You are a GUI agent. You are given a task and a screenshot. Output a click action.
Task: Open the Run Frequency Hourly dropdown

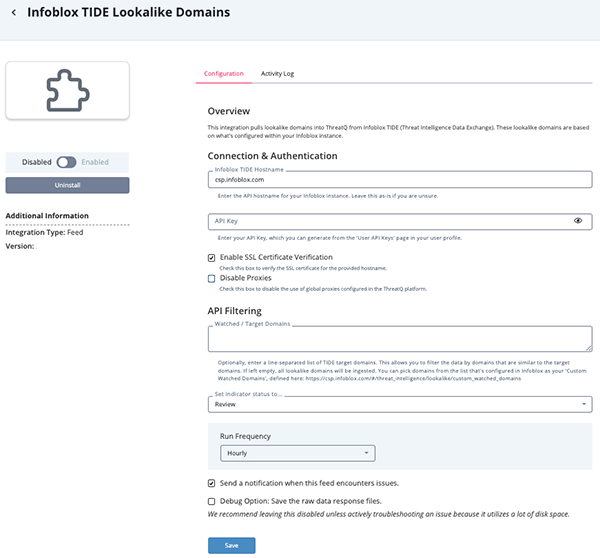click(298, 453)
